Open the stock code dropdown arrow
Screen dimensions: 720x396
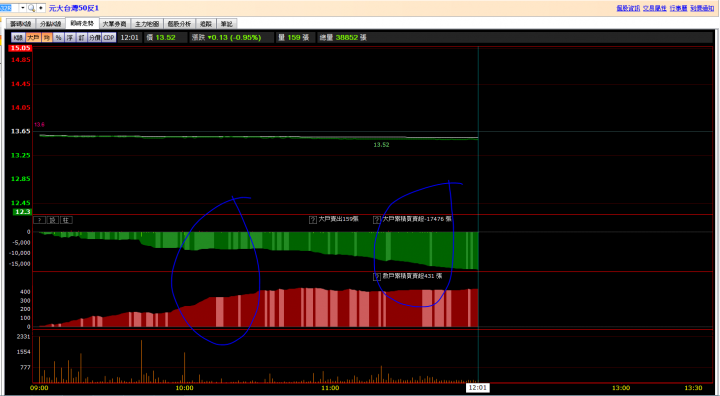click(x=23, y=8)
